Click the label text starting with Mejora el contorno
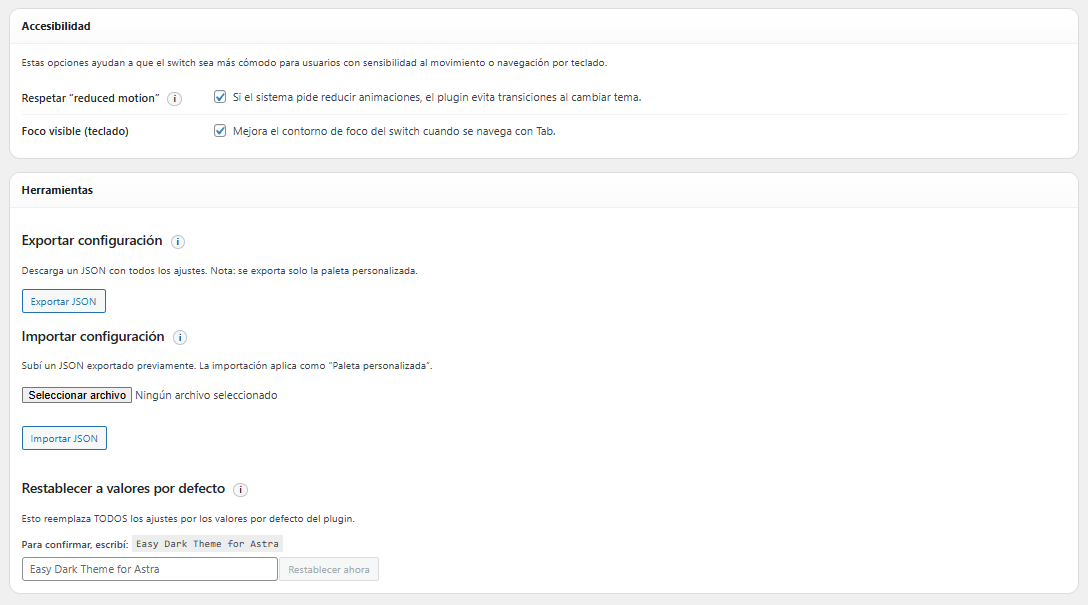This screenshot has height=605, width=1088. (393, 130)
